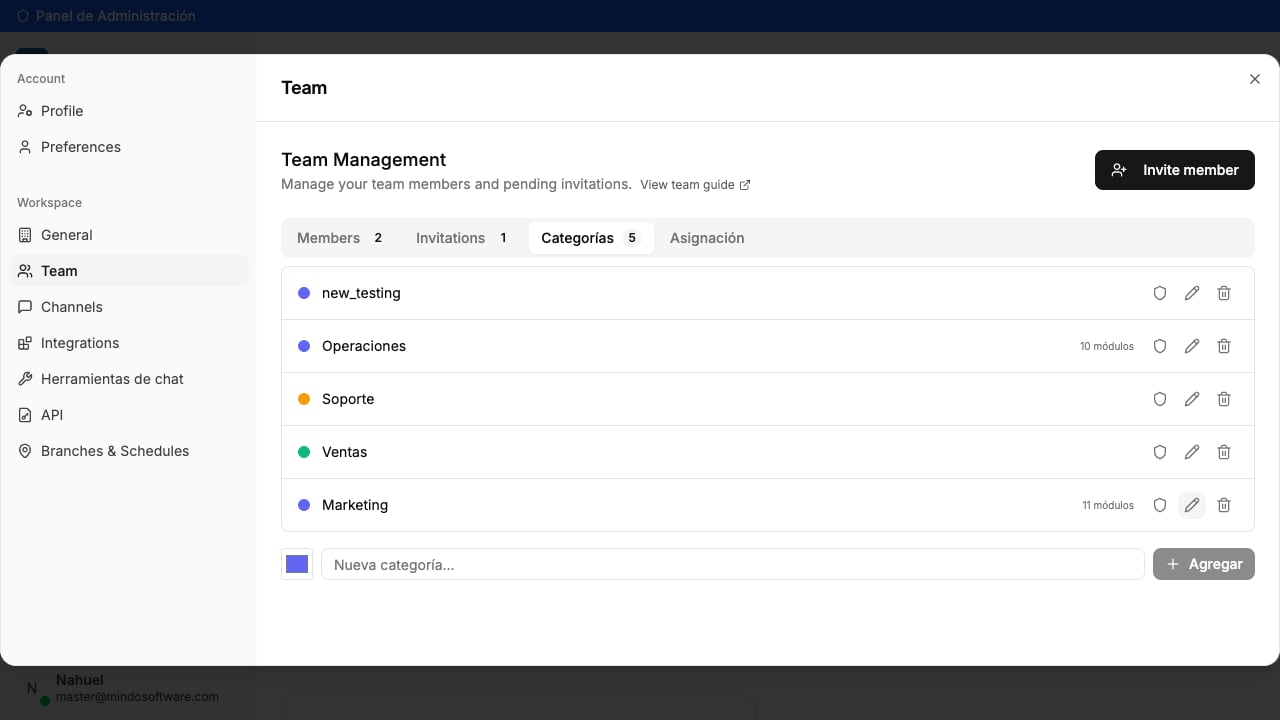Click the 11 módulos label on Marketing
Viewport: 1280px width, 720px height.
[x=1108, y=505]
